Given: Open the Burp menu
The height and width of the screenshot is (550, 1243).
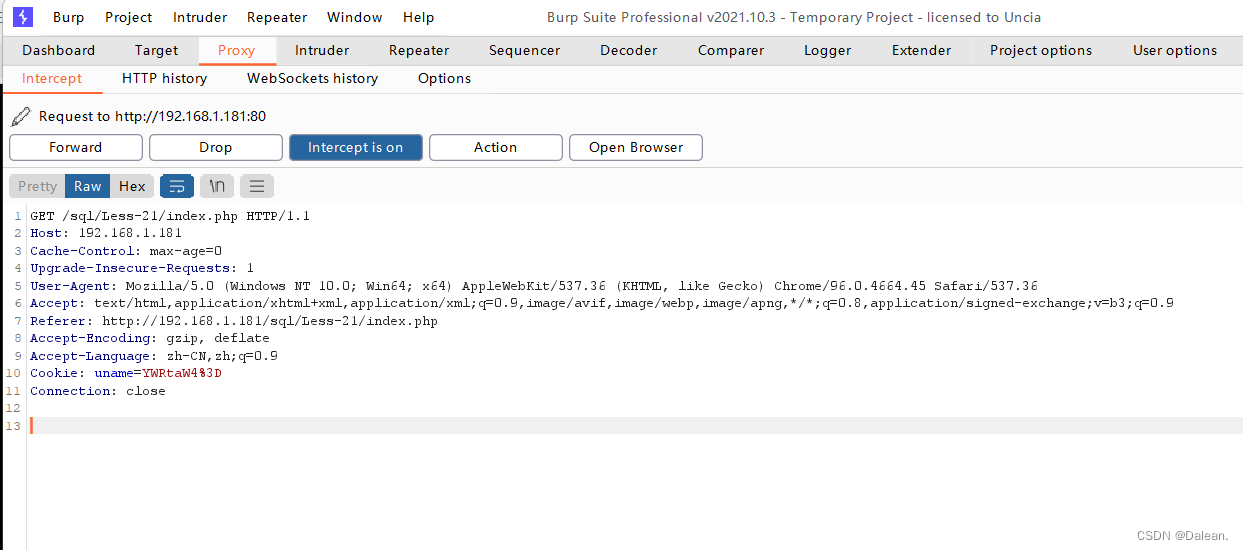Looking at the screenshot, I should click(x=69, y=17).
